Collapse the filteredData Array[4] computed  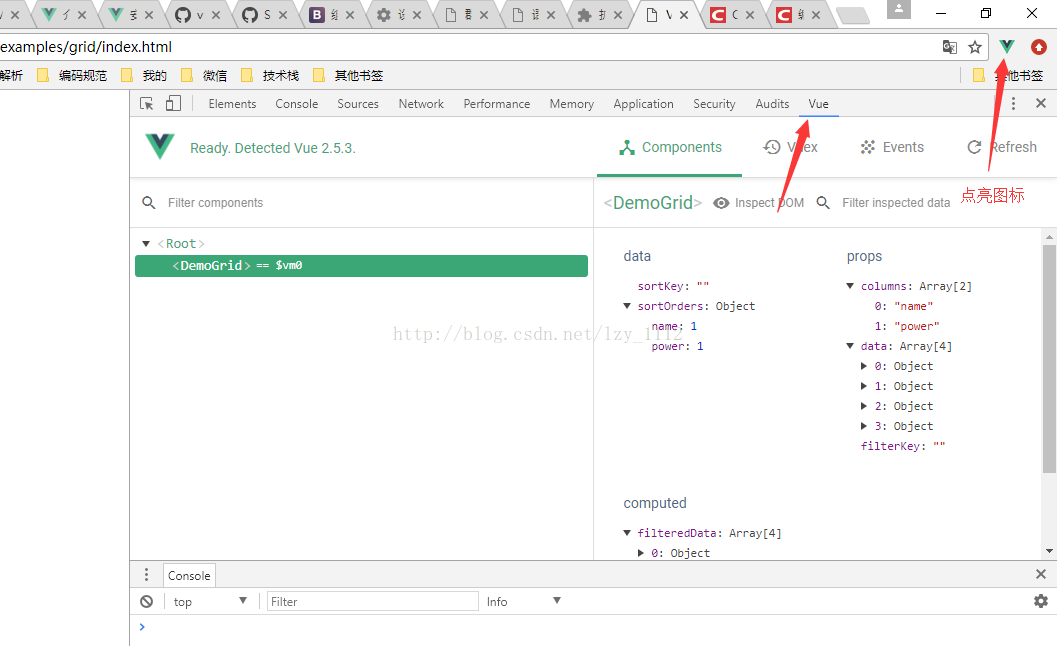tap(627, 533)
